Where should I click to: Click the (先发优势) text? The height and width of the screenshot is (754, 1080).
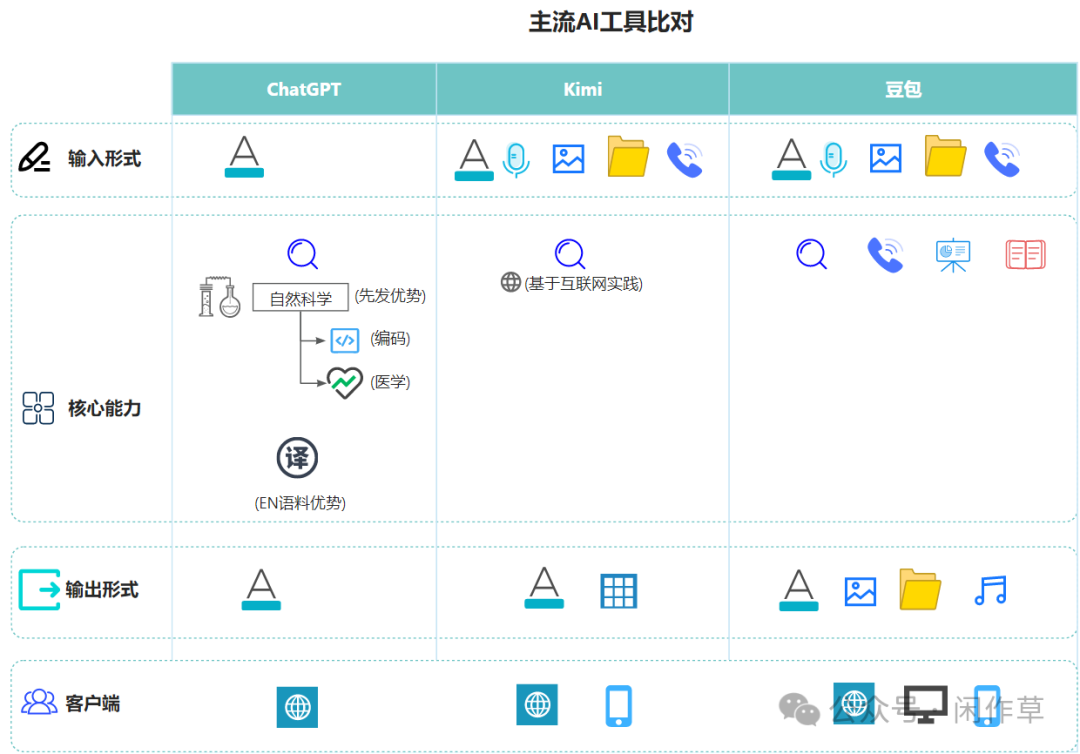click(x=391, y=295)
